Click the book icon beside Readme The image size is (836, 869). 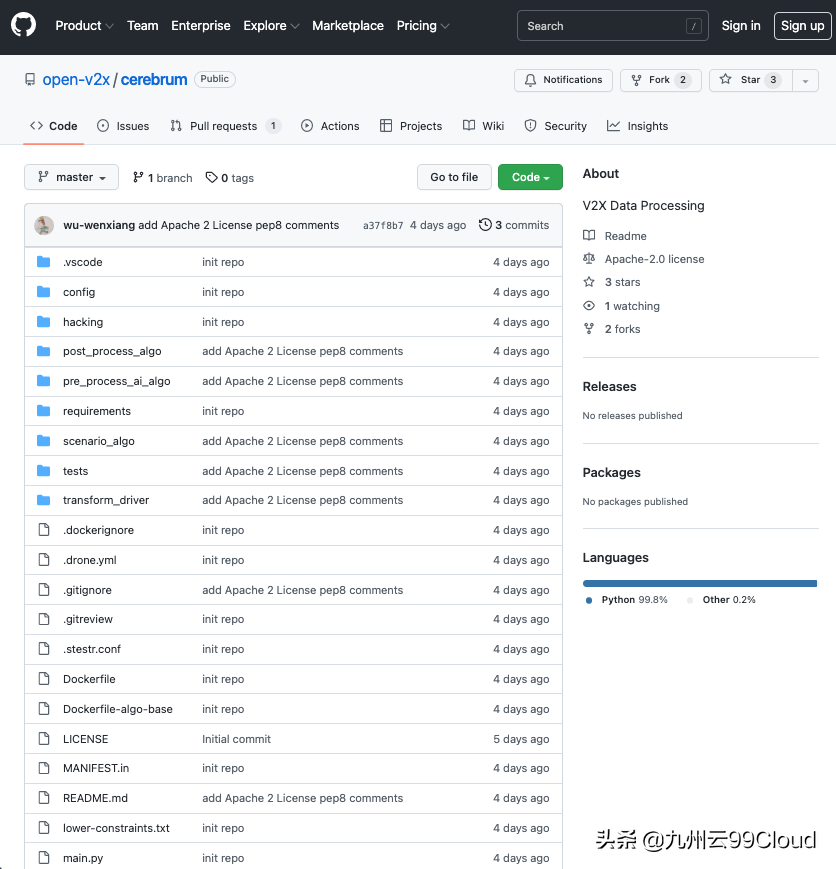click(589, 235)
